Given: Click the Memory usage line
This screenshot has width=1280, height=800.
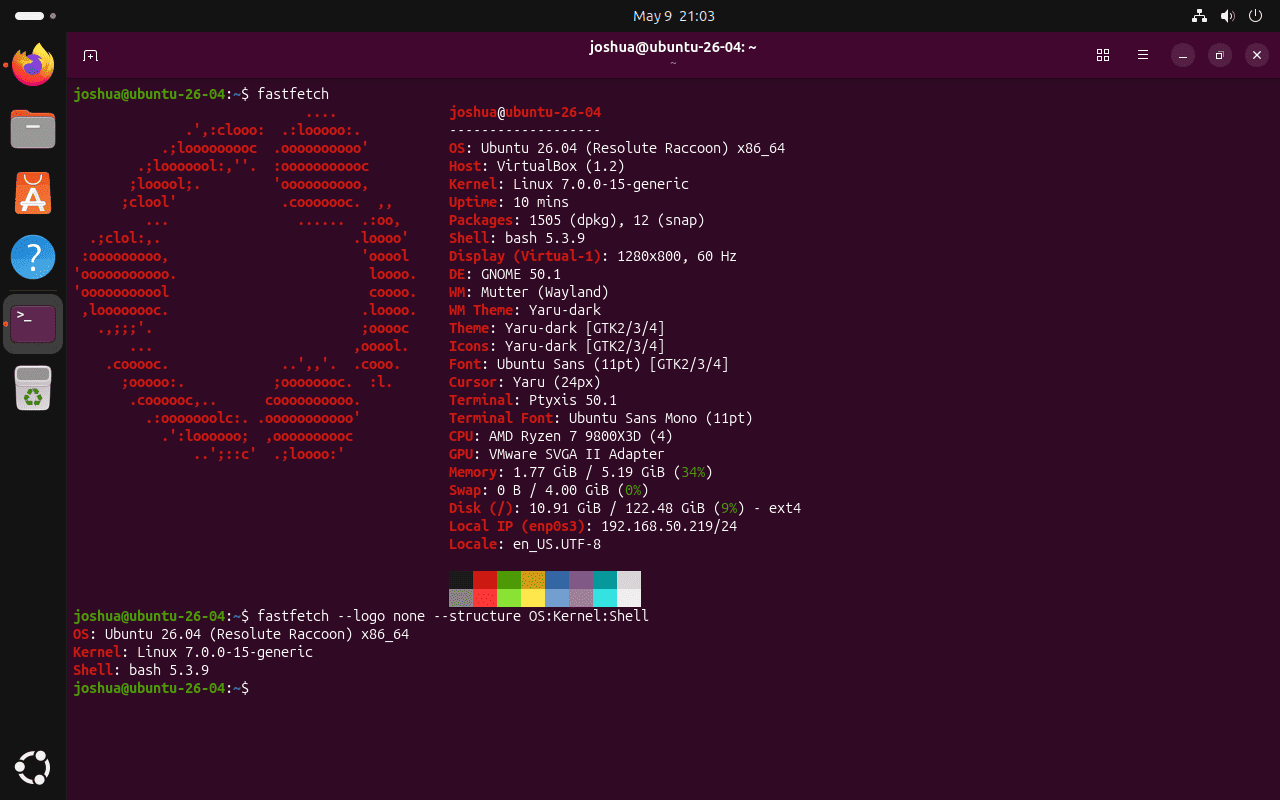Looking at the screenshot, I should 581,472.
